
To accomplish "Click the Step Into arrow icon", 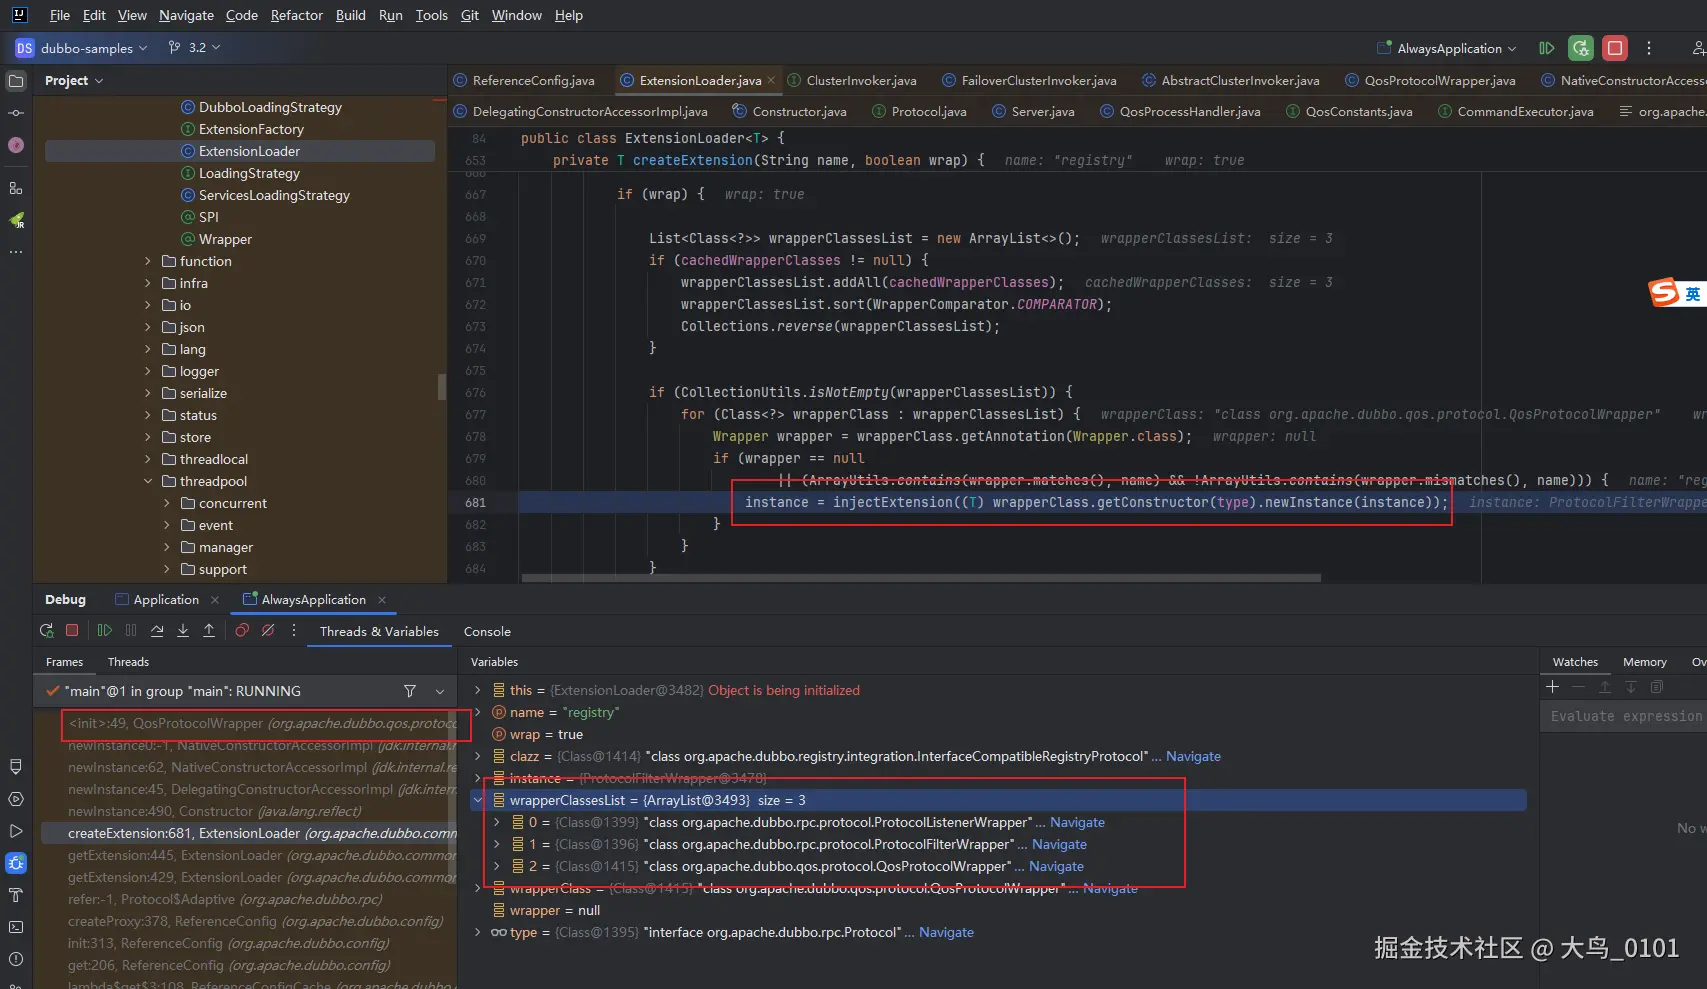I will click(183, 631).
